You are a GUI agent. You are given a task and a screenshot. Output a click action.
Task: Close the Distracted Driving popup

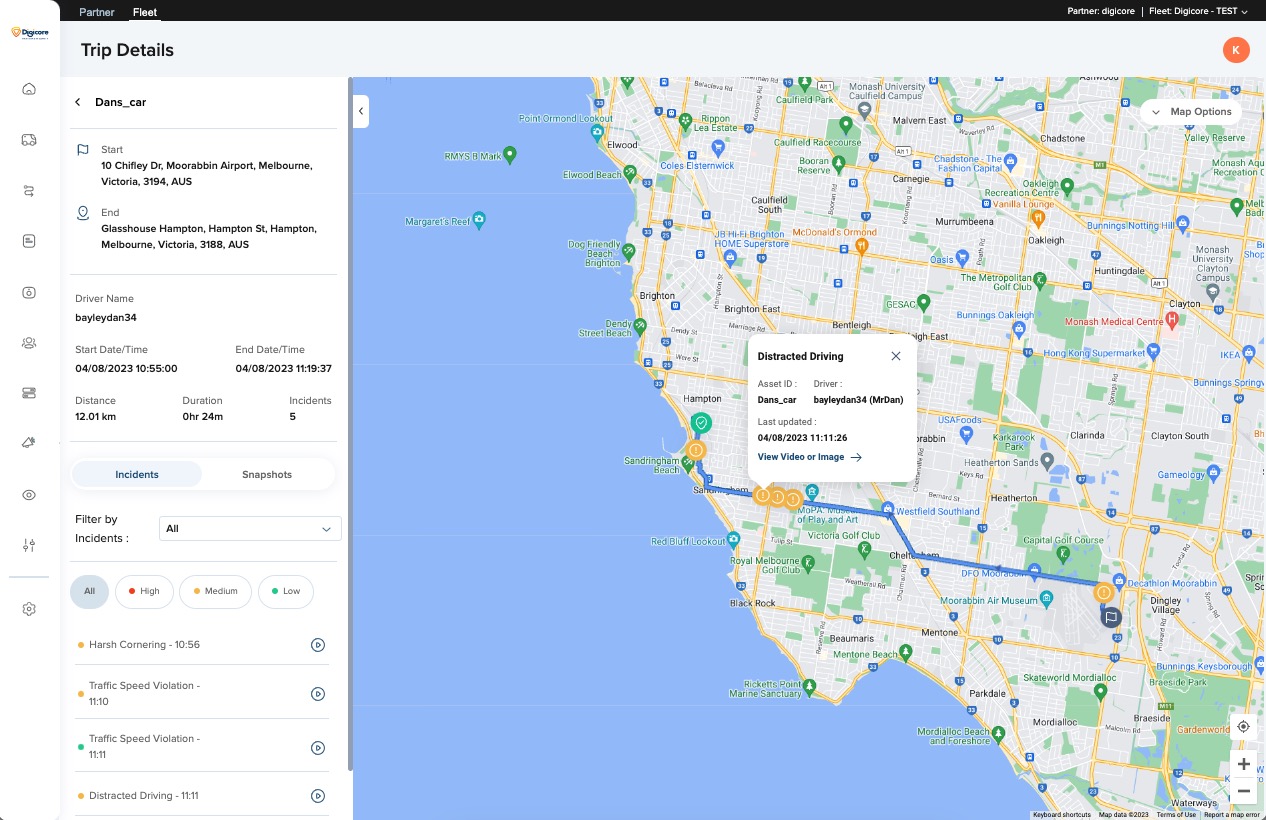[896, 356]
